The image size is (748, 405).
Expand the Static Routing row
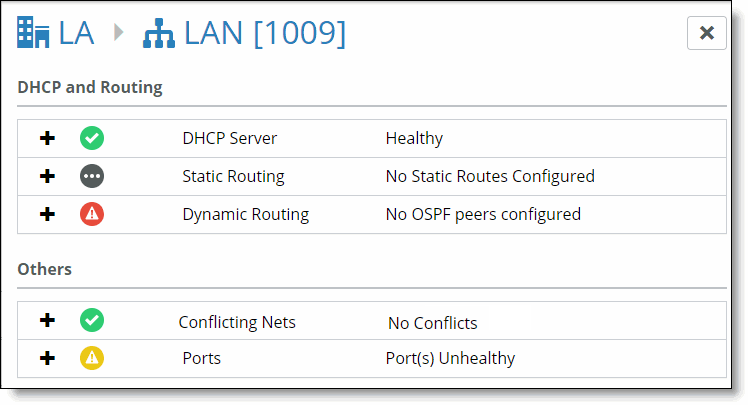pyautogui.click(x=47, y=176)
